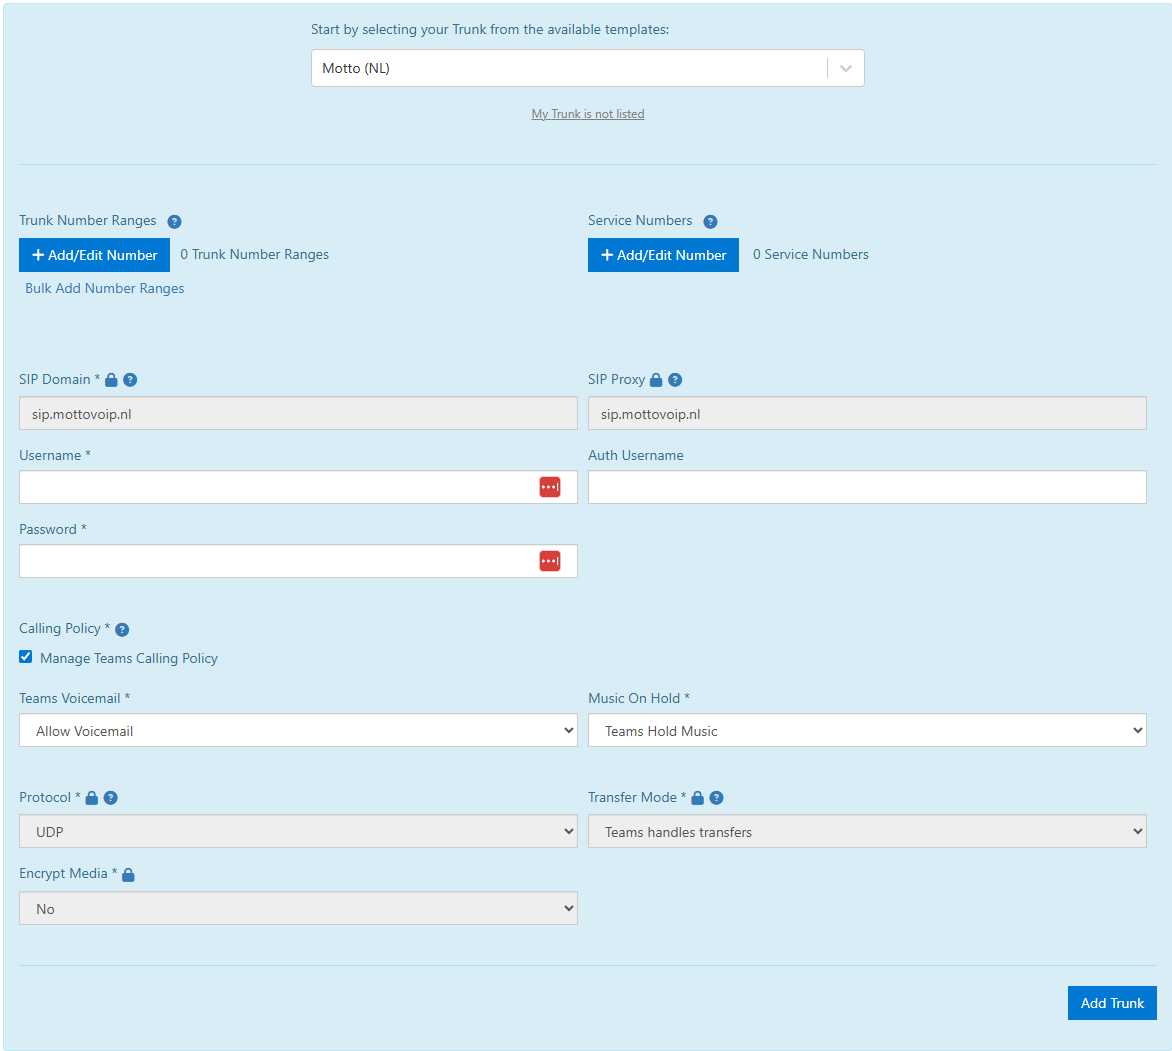
Task: Click the Transfer Mode help icon
Action: [716, 798]
